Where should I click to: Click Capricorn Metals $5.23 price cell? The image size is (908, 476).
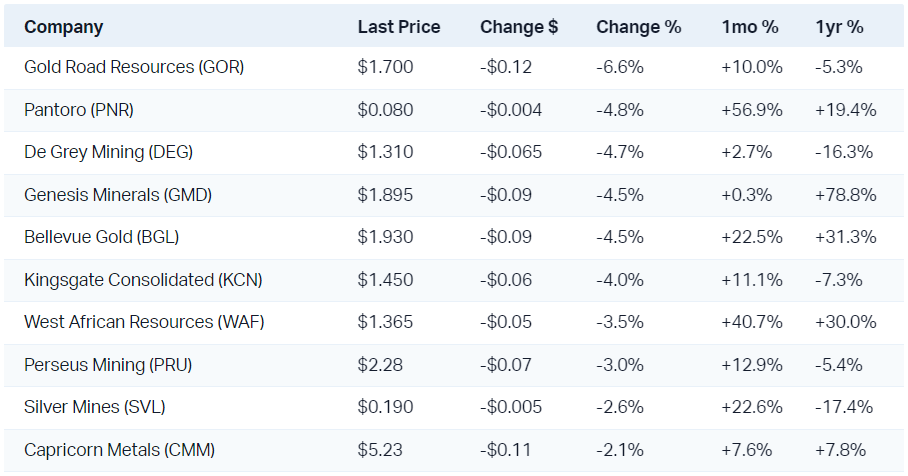click(380, 450)
